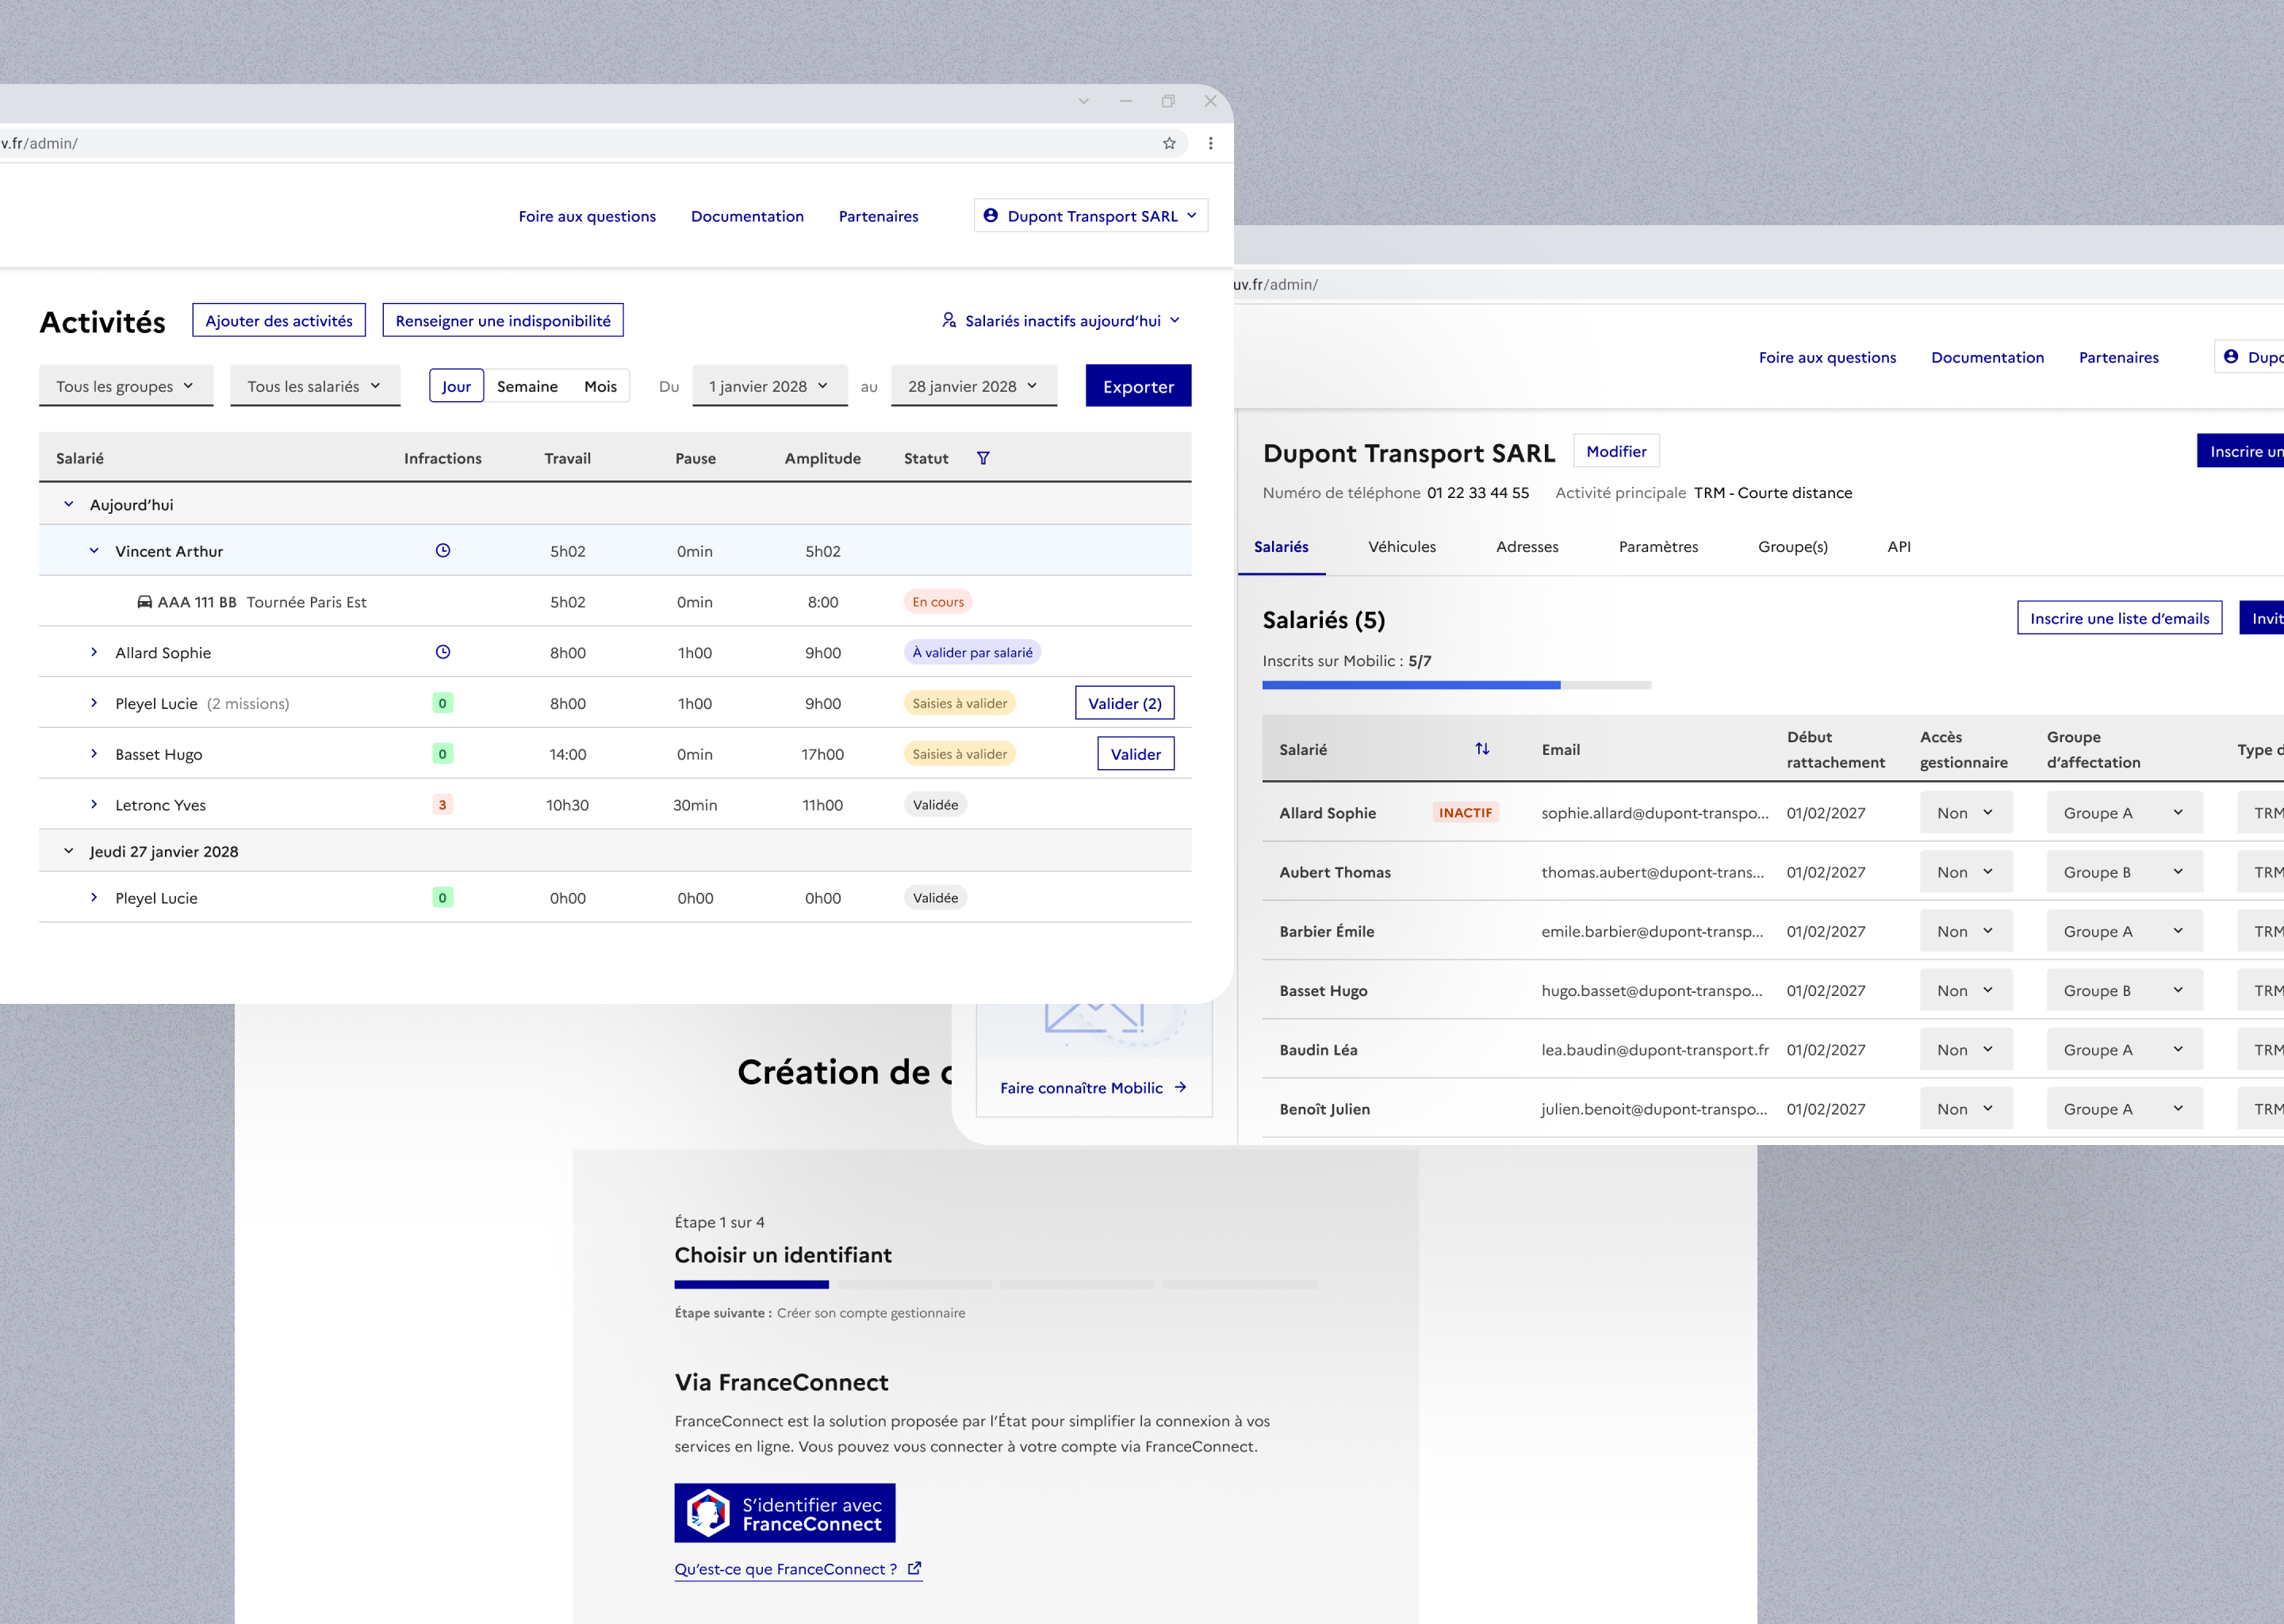Viewport: 2284px width, 1624px height.
Task: Click S'identifier avec FranceConnect button
Action: pos(784,1513)
